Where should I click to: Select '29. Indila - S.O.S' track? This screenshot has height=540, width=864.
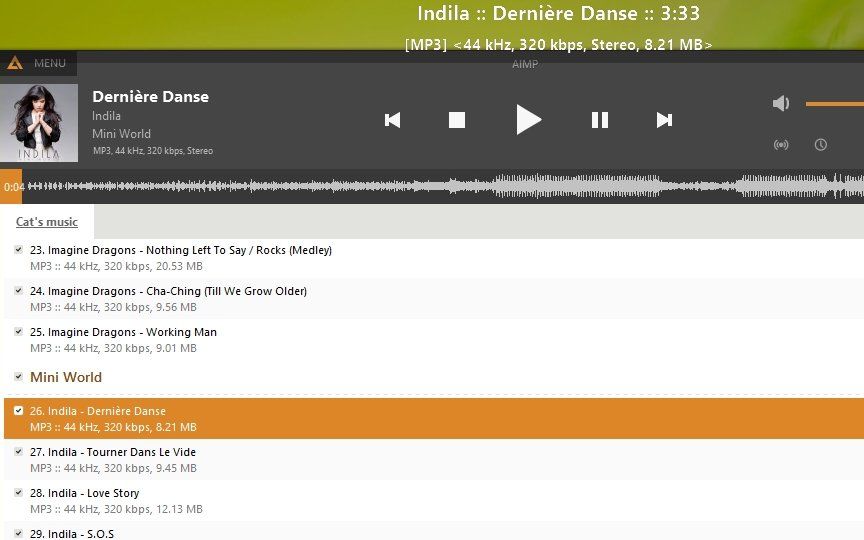(x=434, y=531)
